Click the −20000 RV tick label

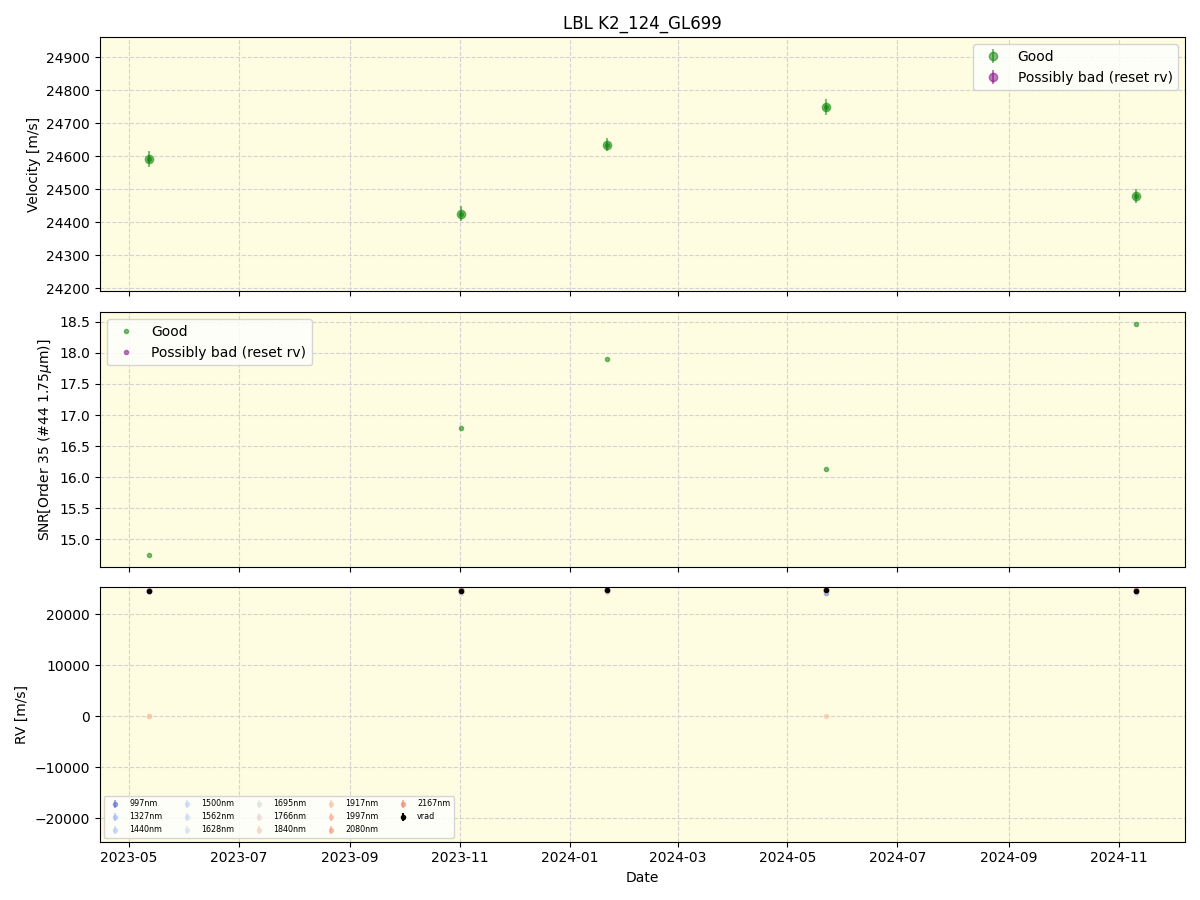(x=63, y=819)
